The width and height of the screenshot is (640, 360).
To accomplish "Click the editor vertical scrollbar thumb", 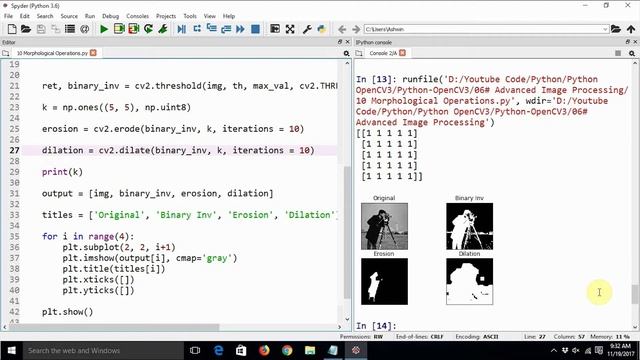I will pos(347,233).
